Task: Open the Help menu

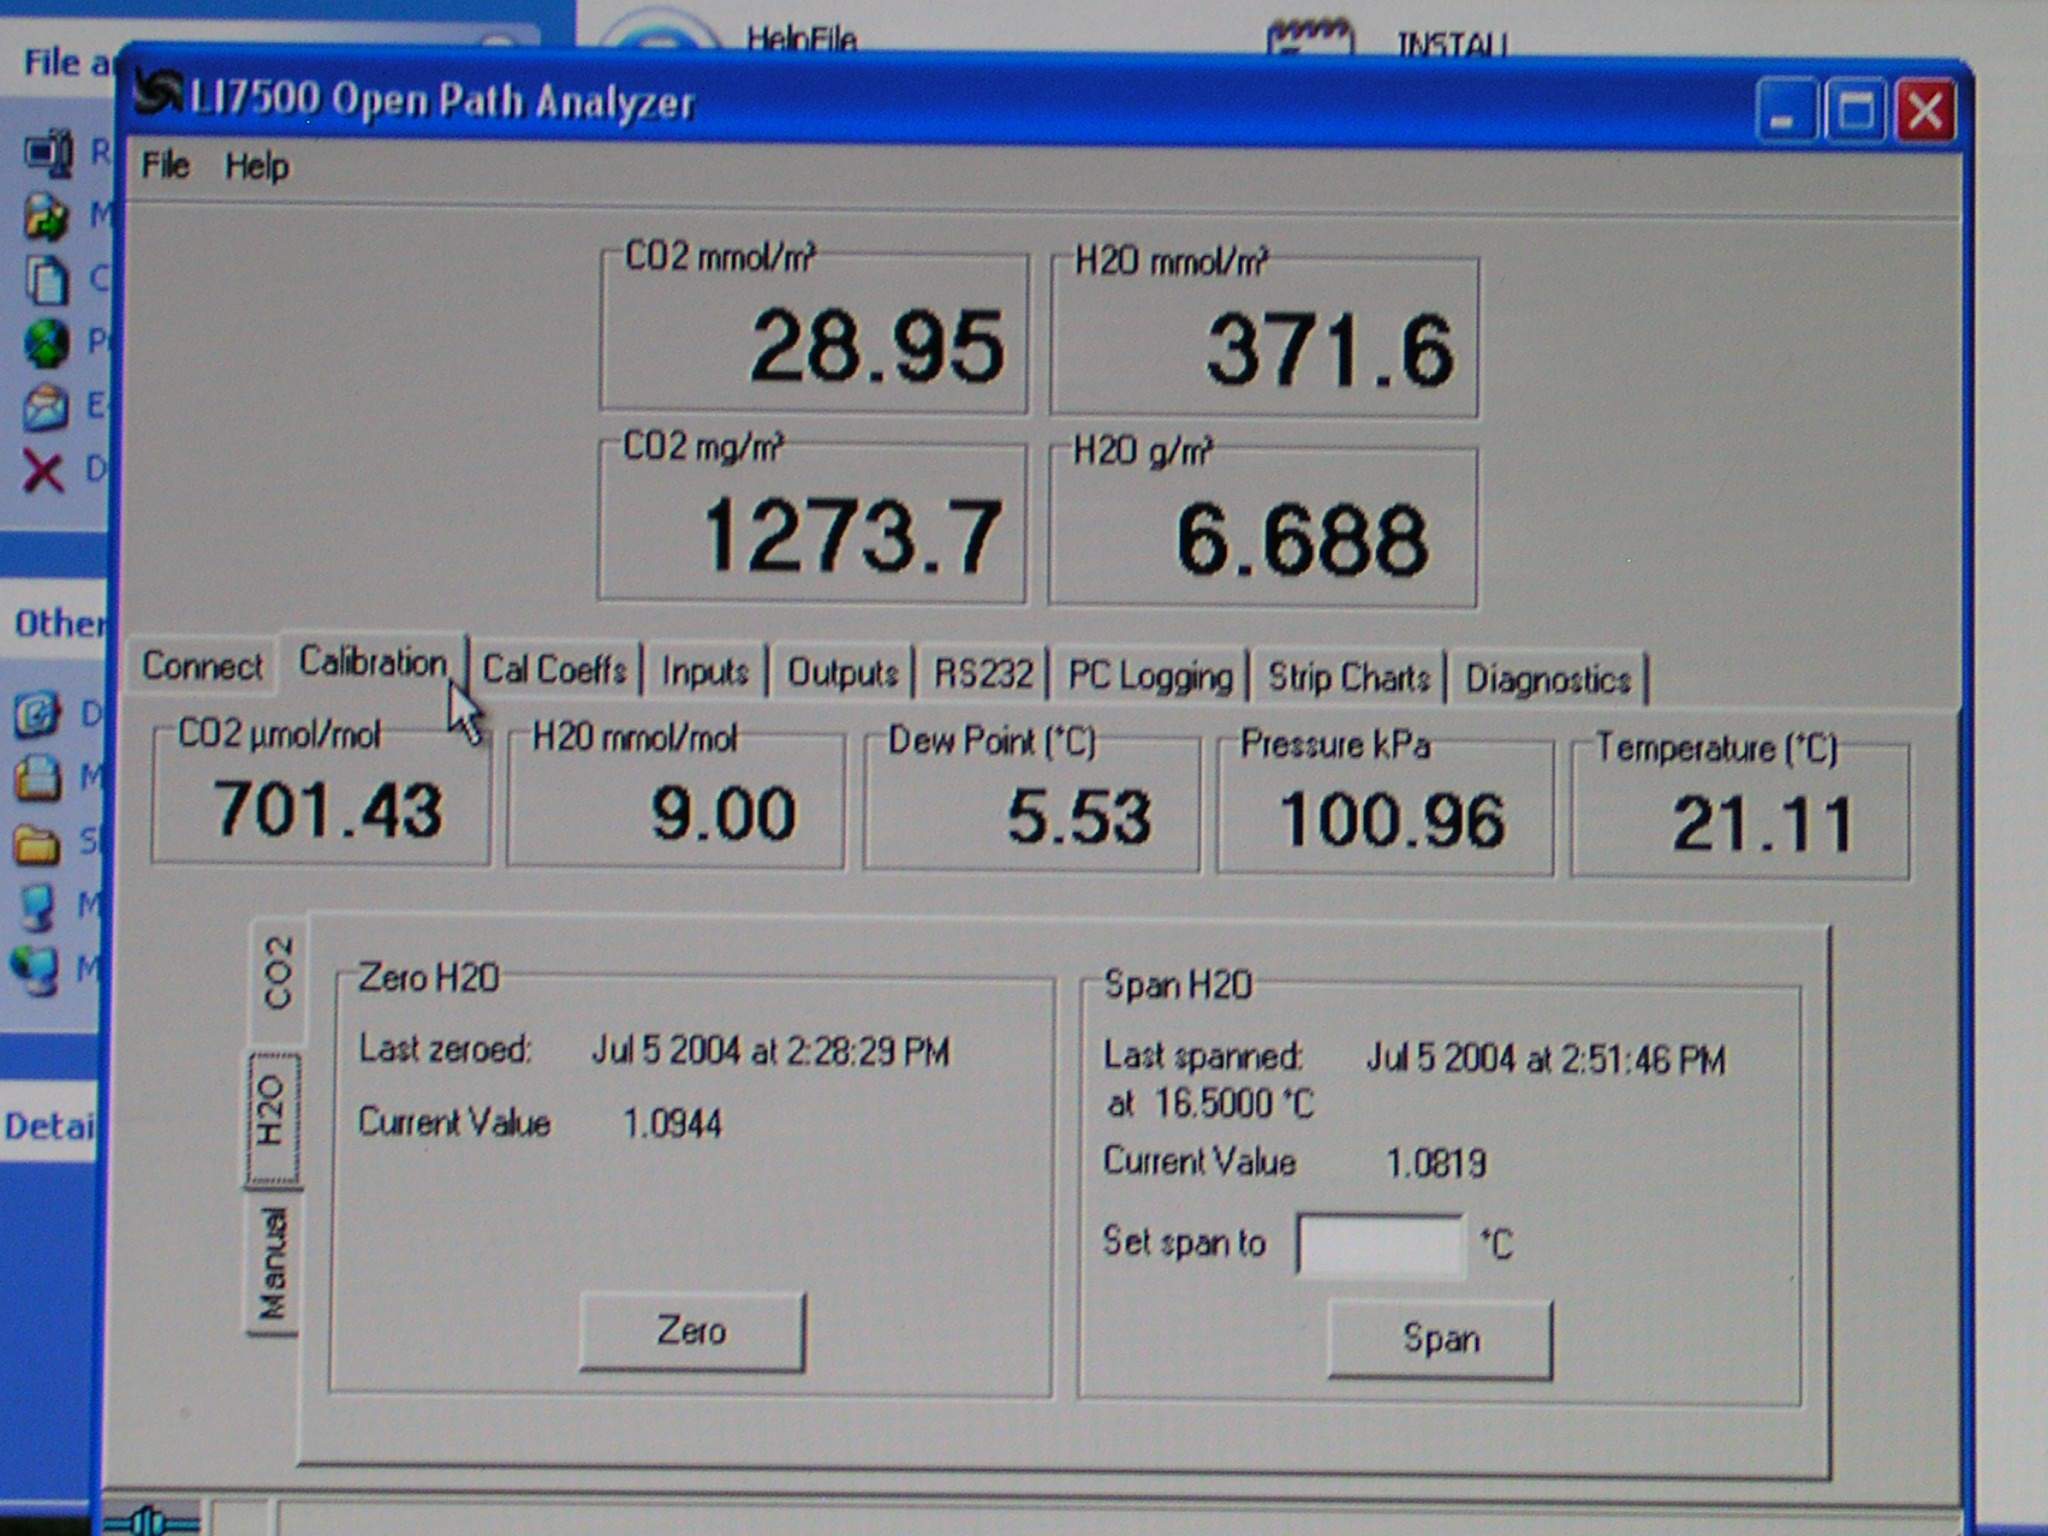Action: [257, 167]
